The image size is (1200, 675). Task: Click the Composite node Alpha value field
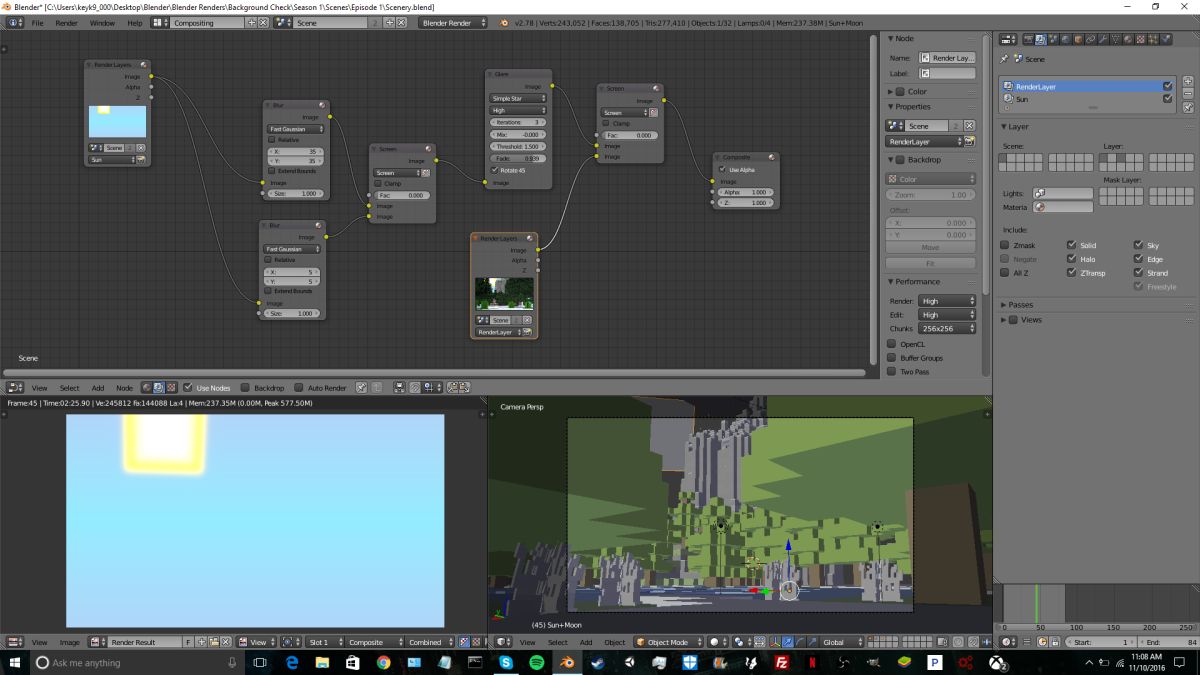point(746,192)
